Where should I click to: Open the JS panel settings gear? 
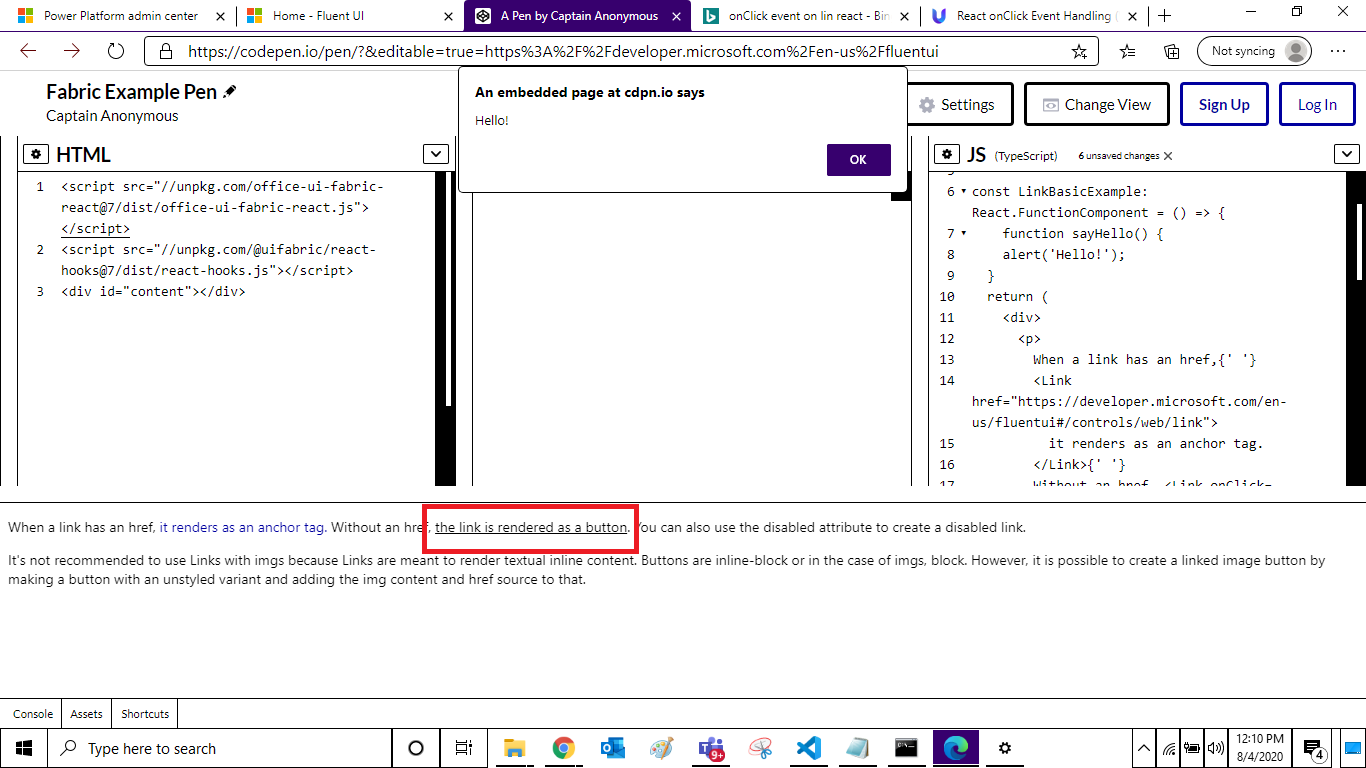(946, 154)
